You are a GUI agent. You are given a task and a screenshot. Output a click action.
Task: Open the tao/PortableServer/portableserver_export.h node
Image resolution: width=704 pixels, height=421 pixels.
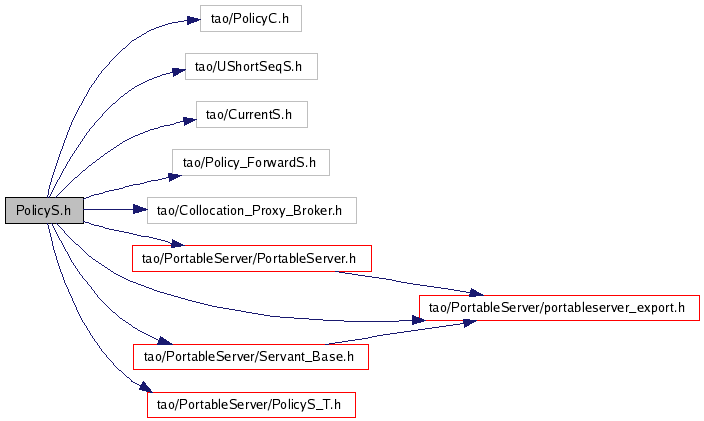click(x=557, y=307)
